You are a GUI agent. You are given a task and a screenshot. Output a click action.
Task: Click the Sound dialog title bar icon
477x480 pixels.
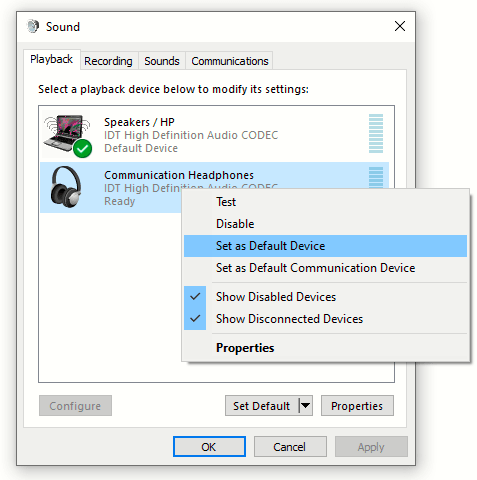33,26
